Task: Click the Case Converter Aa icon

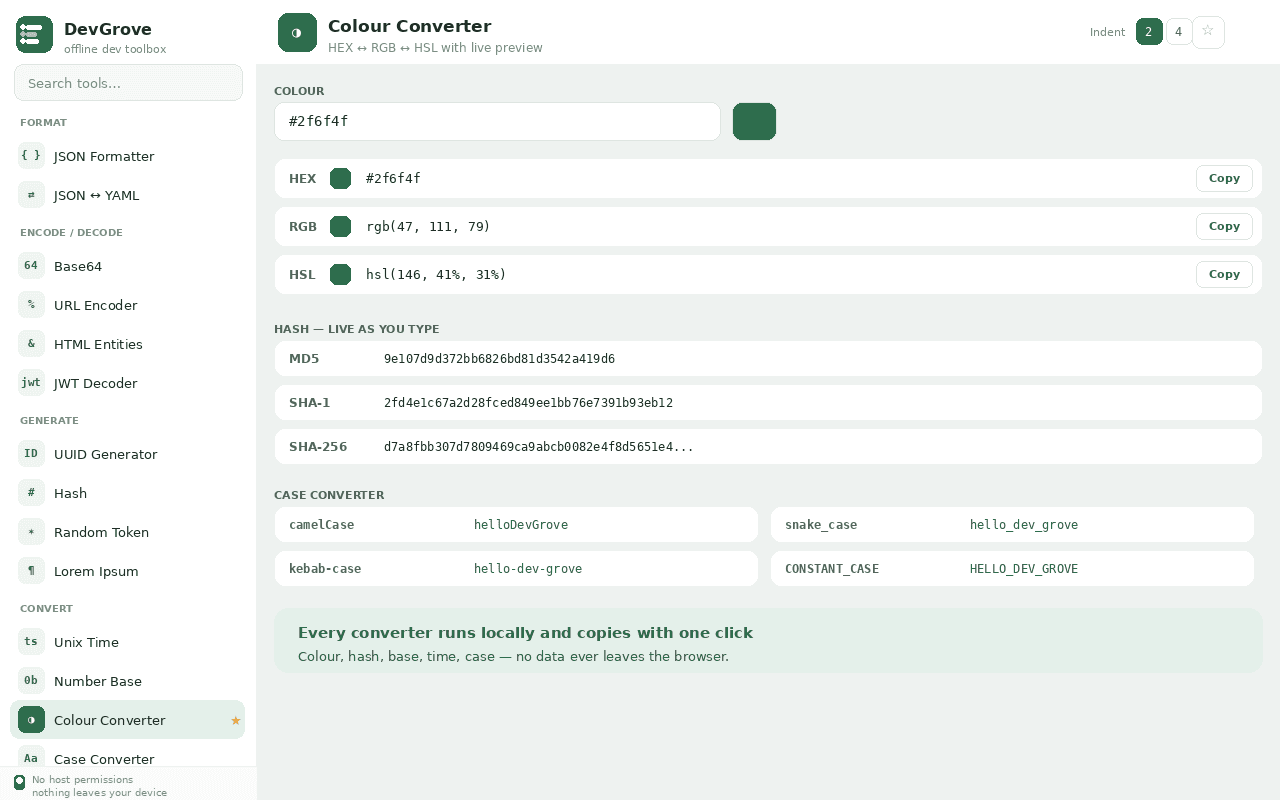Action: 31,759
